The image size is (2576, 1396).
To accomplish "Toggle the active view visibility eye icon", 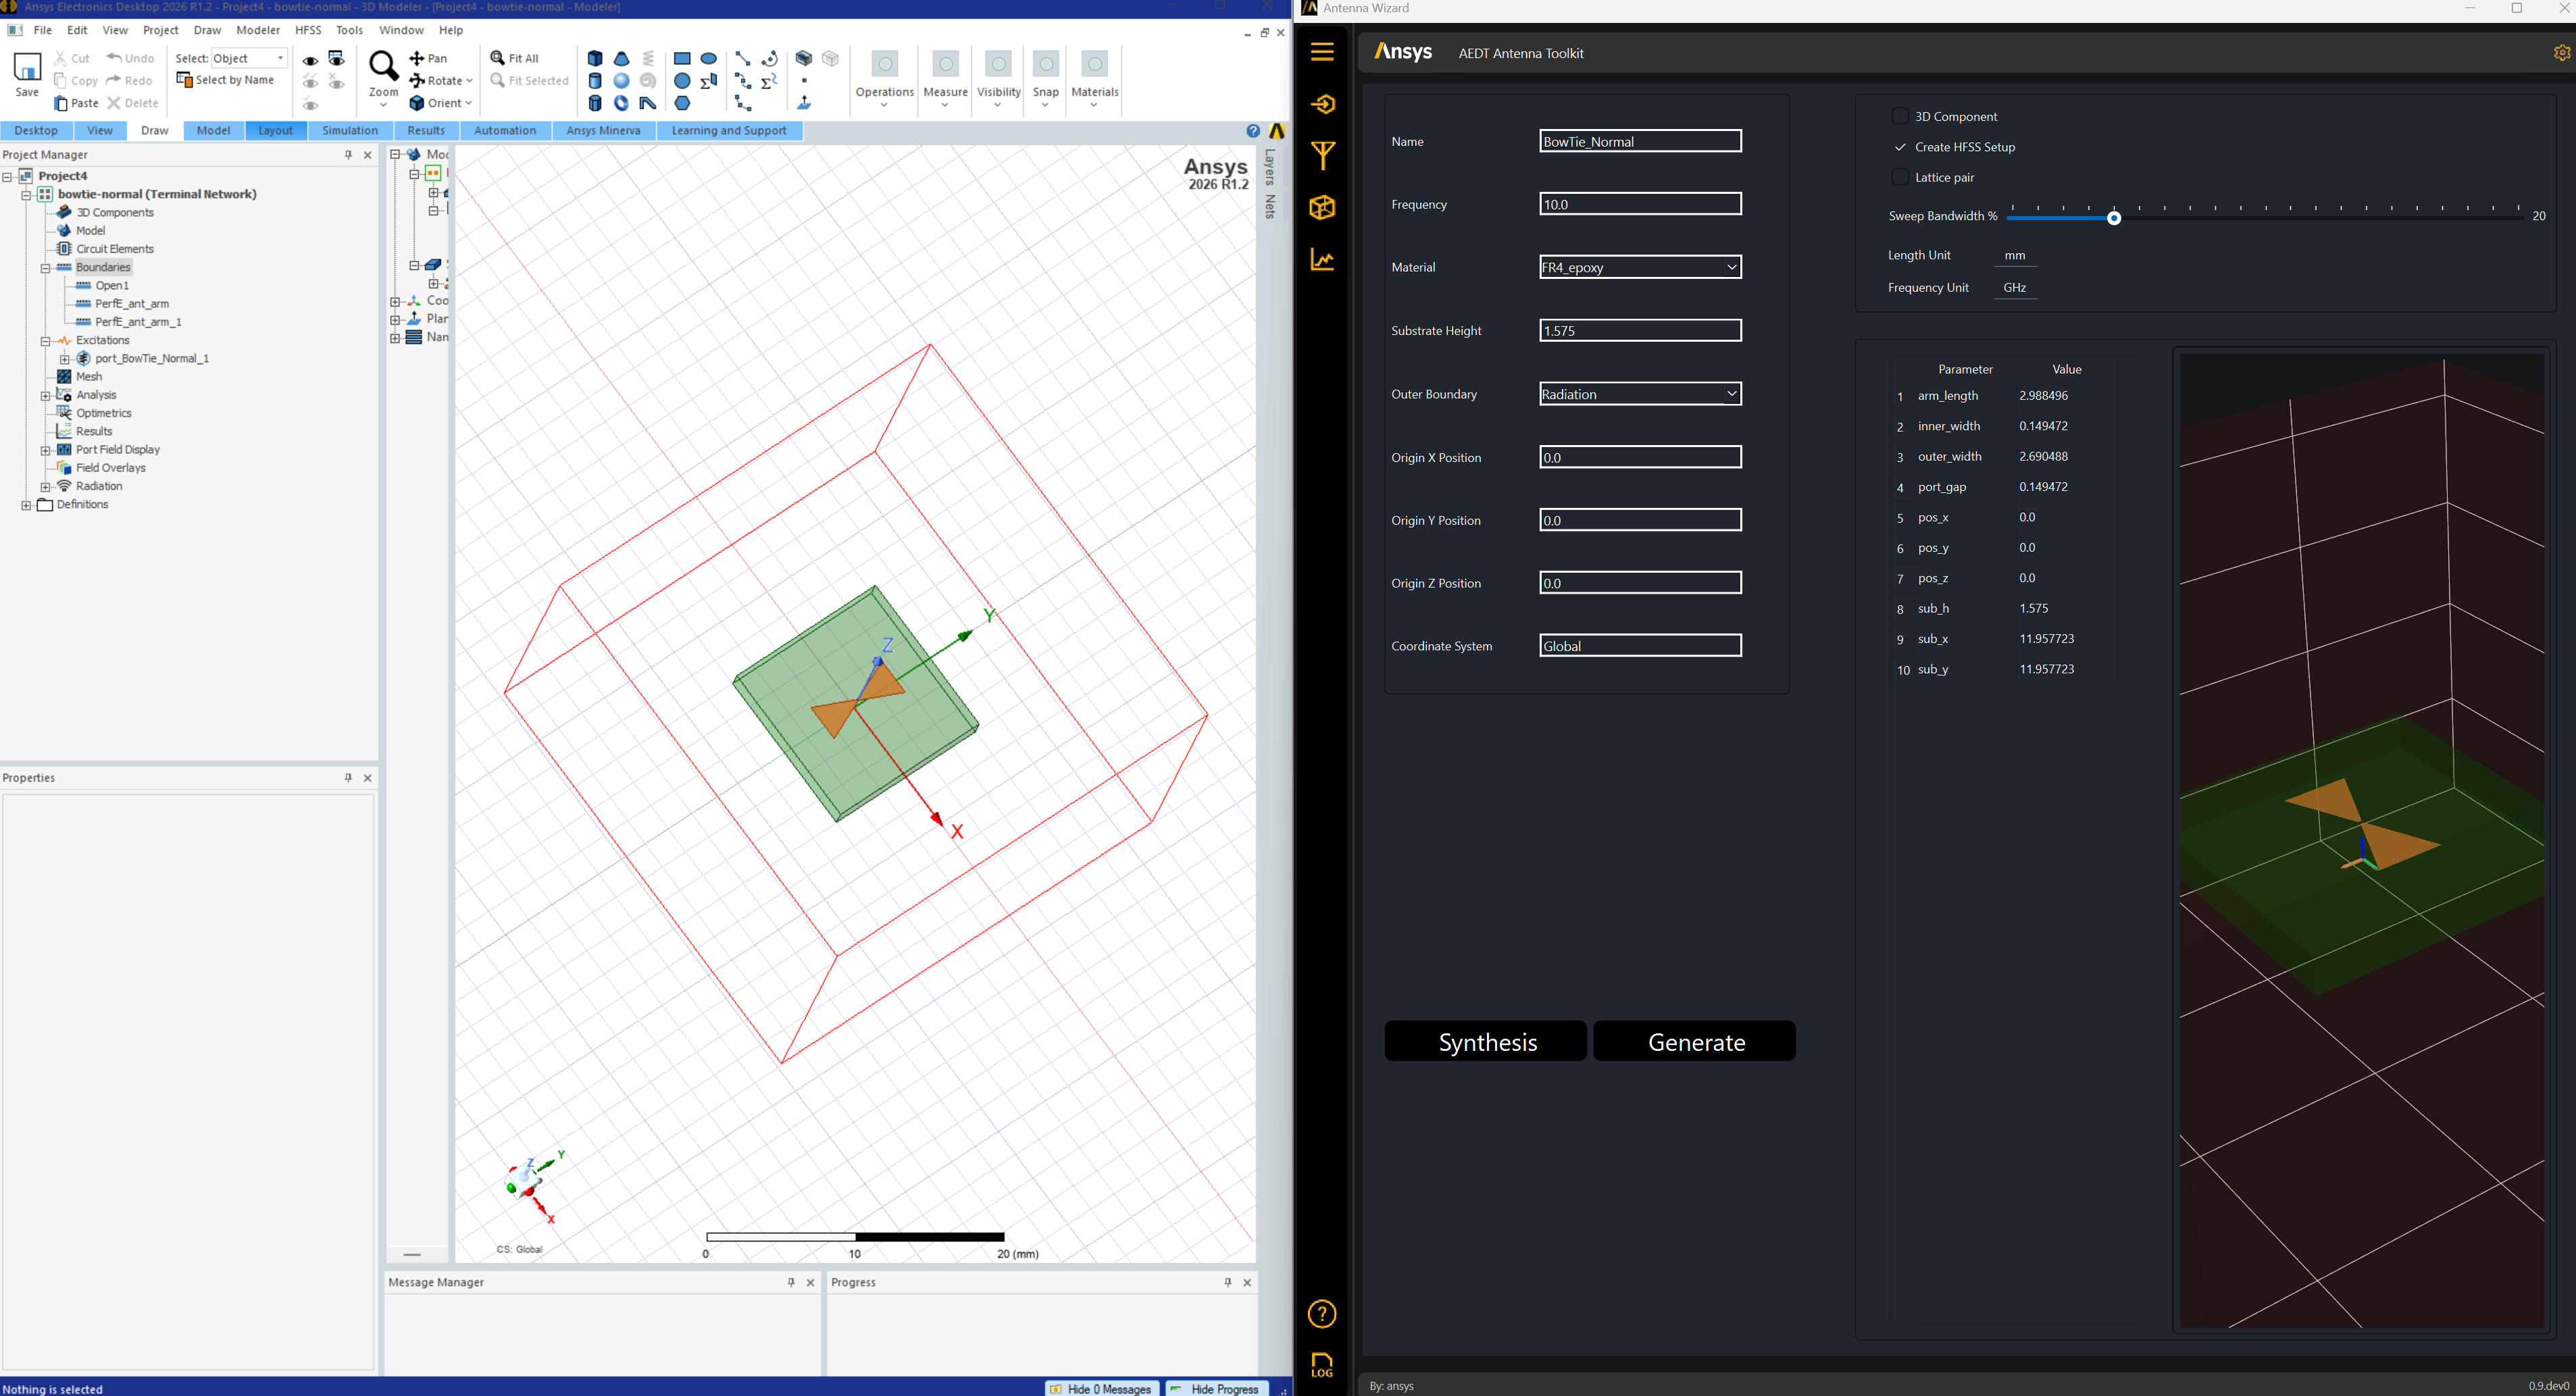I will coord(337,59).
